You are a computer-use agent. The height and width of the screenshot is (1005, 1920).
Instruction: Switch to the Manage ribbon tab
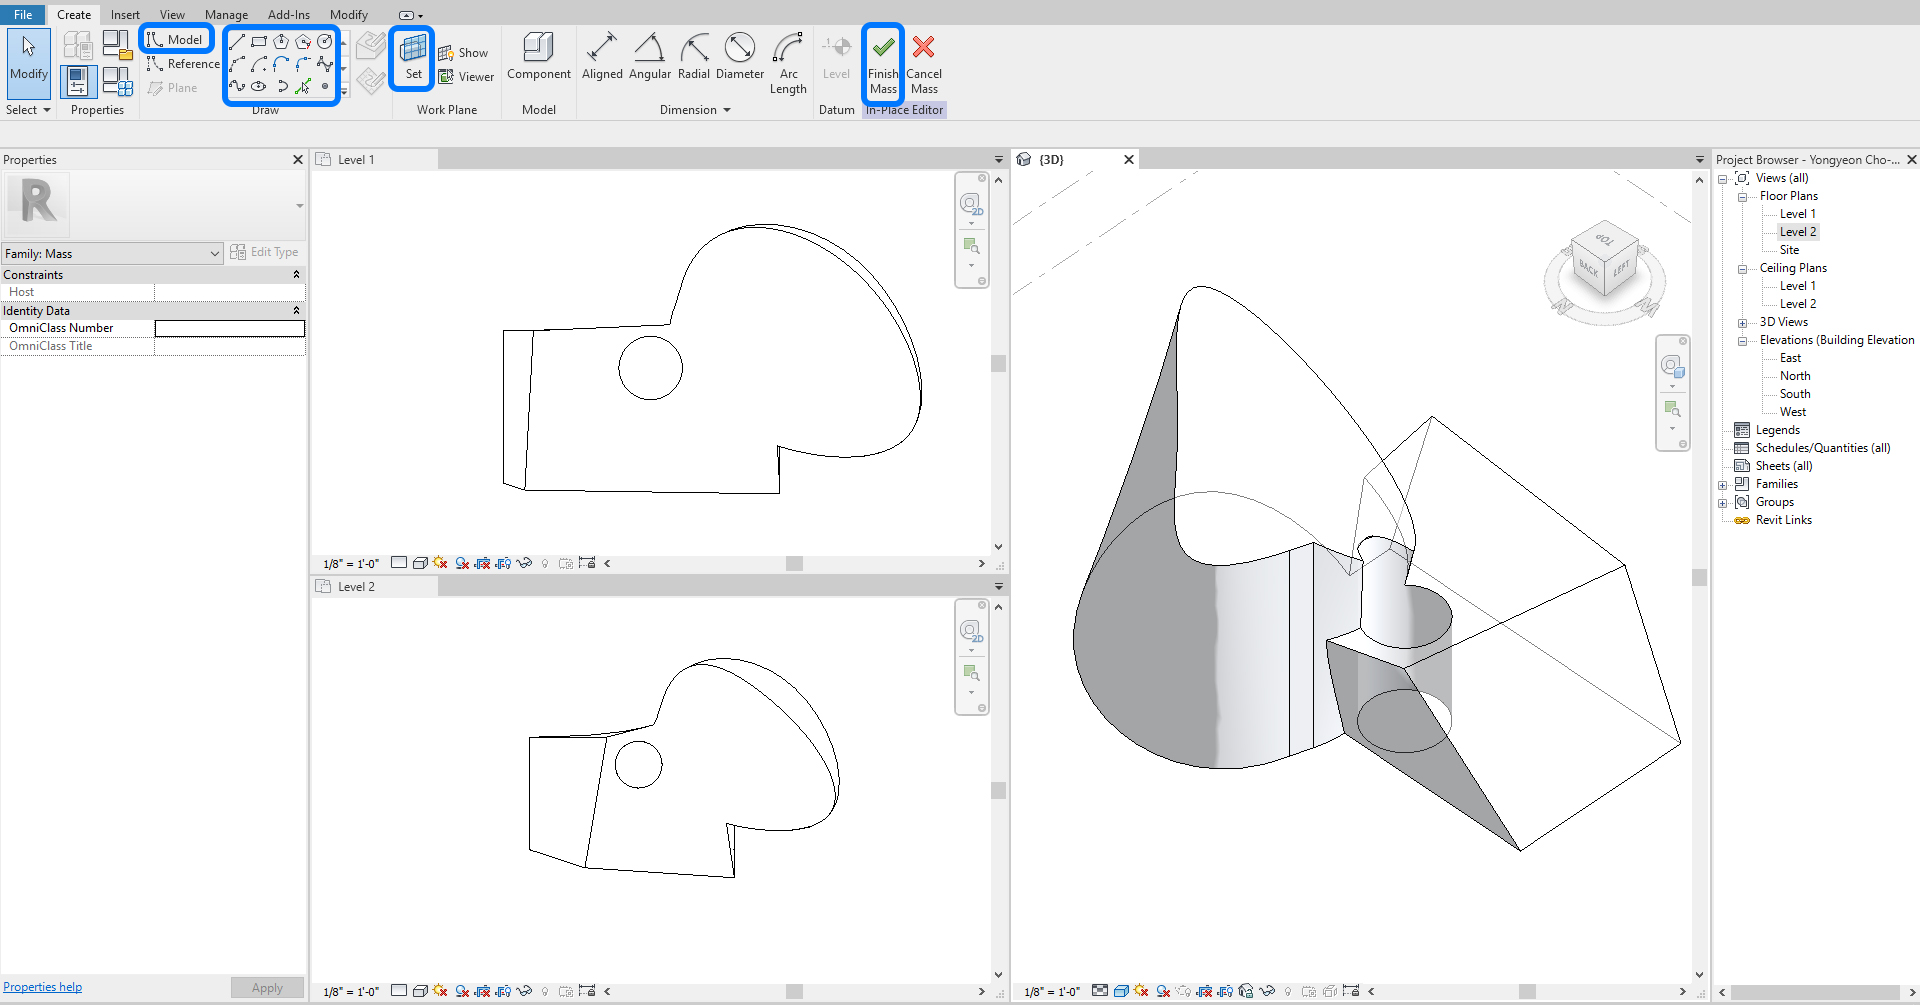pos(226,14)
